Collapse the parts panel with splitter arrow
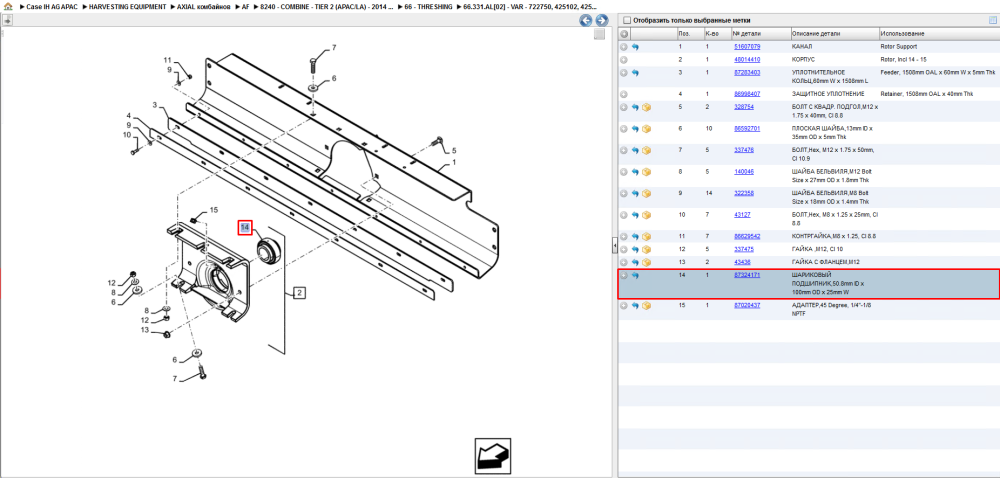This screenshot has width=1000, height=478. tap(615, 244)
